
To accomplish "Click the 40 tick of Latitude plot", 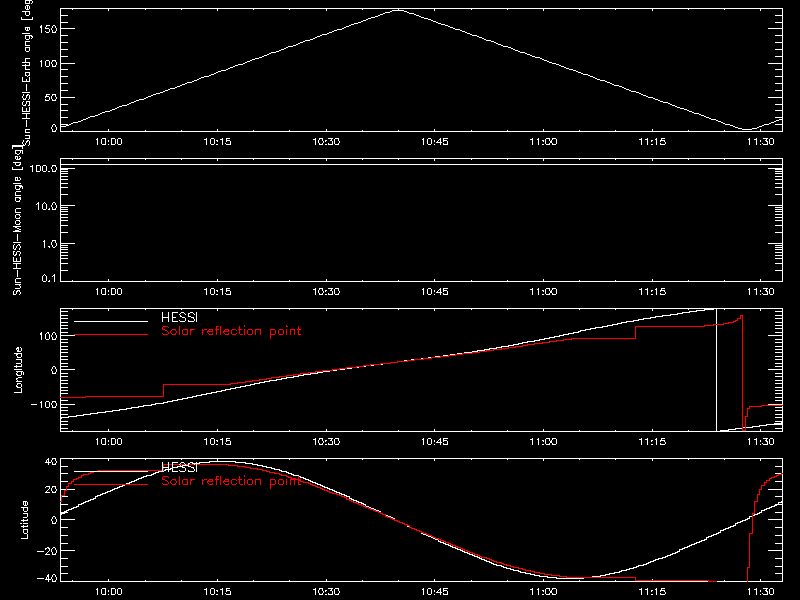I will (51, 462).
